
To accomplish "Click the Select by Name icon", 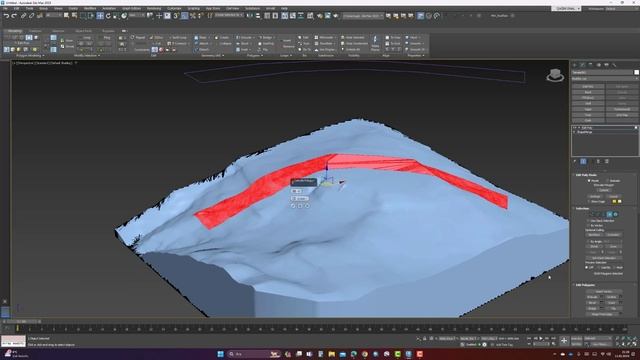I will coord(74,16).
